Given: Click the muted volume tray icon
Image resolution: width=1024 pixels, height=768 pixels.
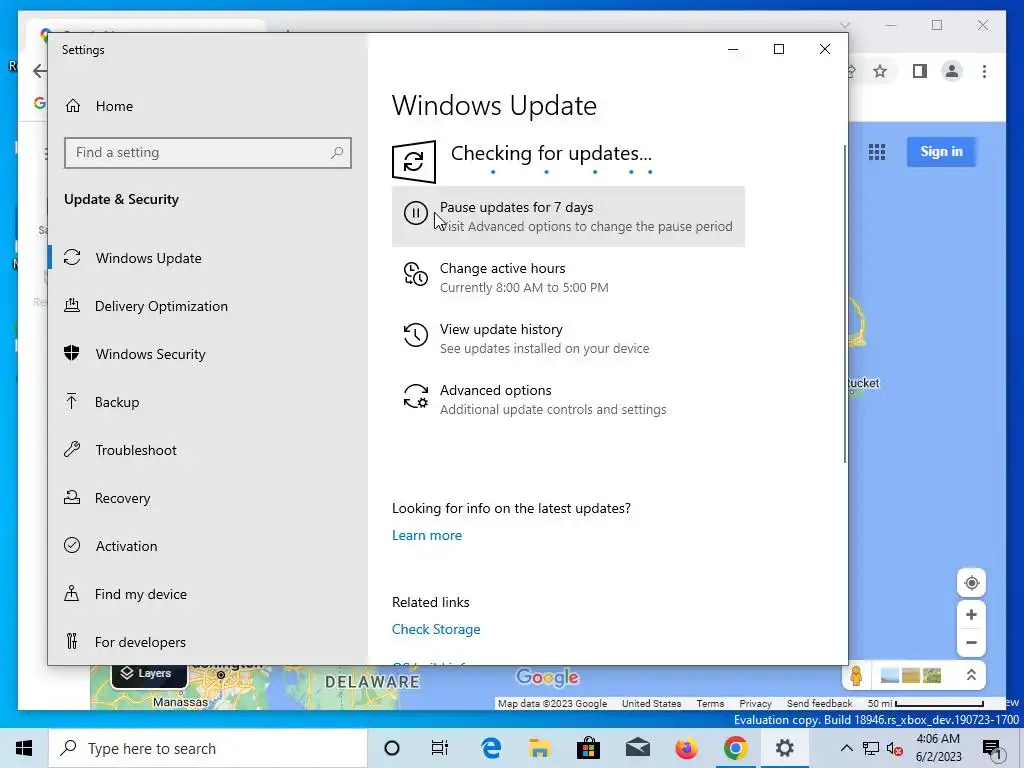Looking at the screenshot, I should [895, 748].
